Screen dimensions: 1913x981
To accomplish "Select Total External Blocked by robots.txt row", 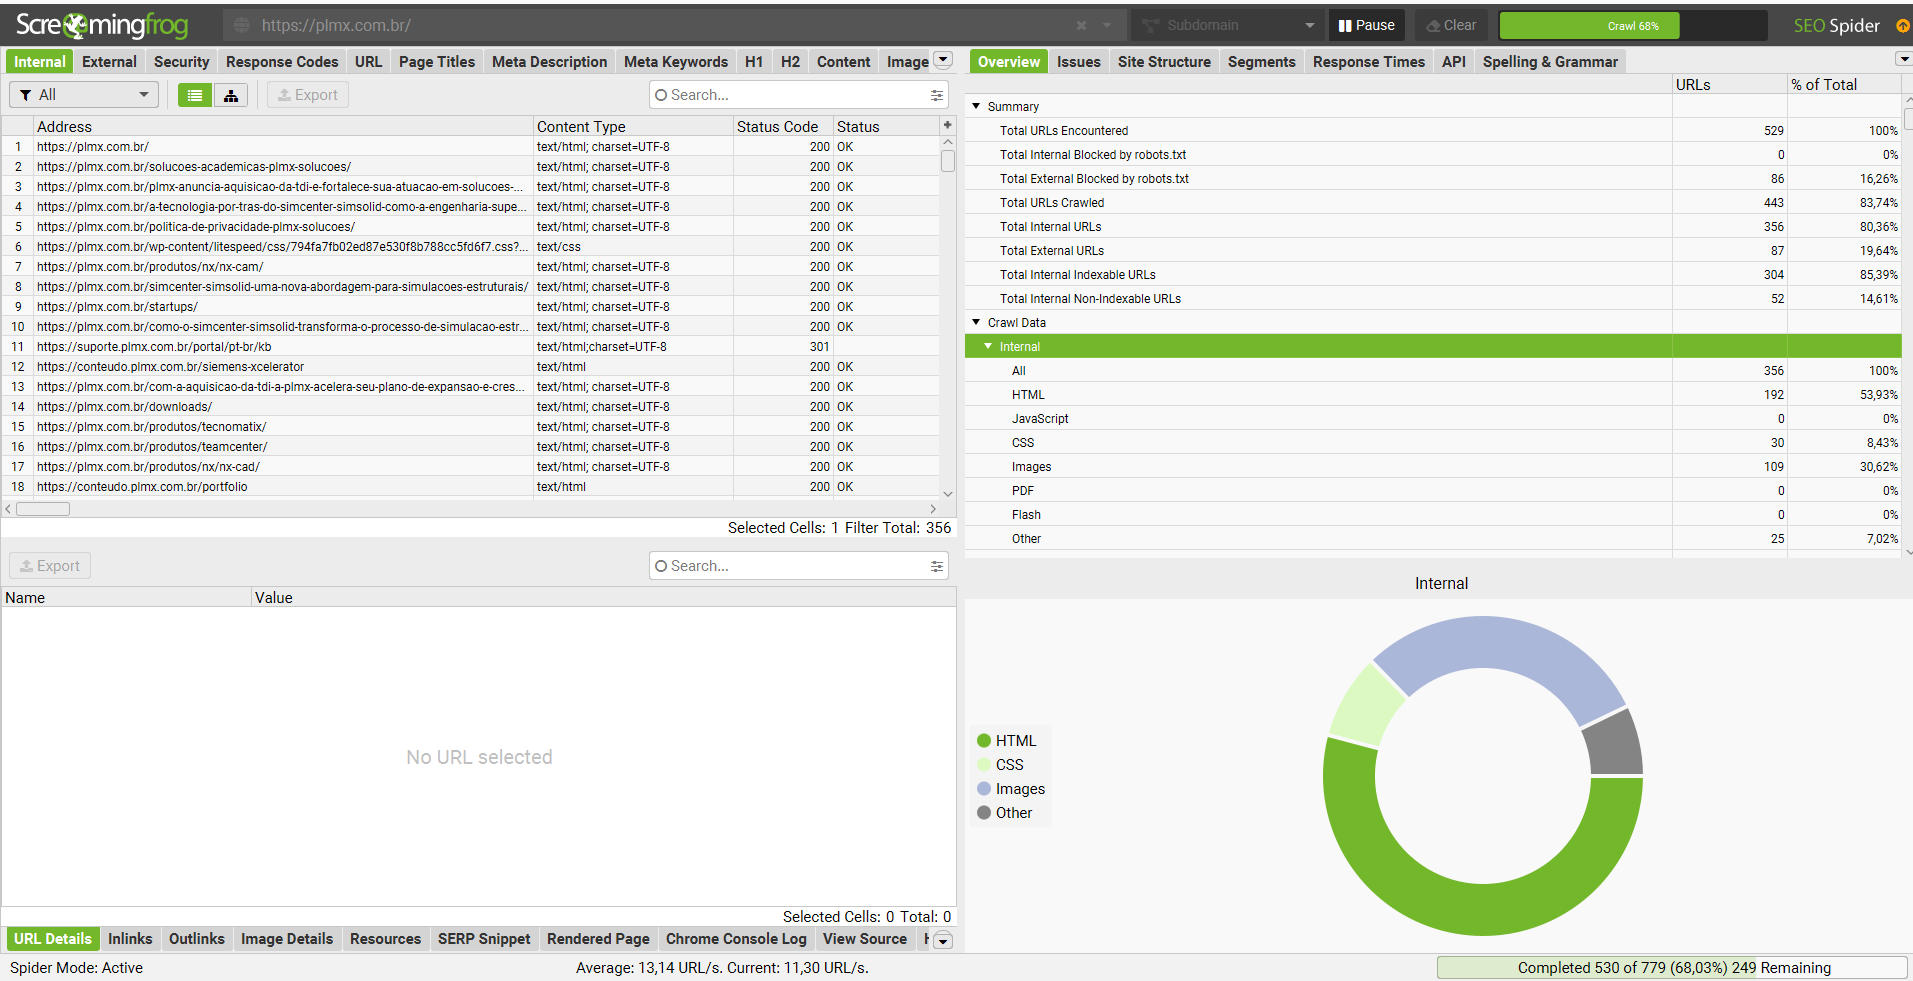I will [1433, 178].
